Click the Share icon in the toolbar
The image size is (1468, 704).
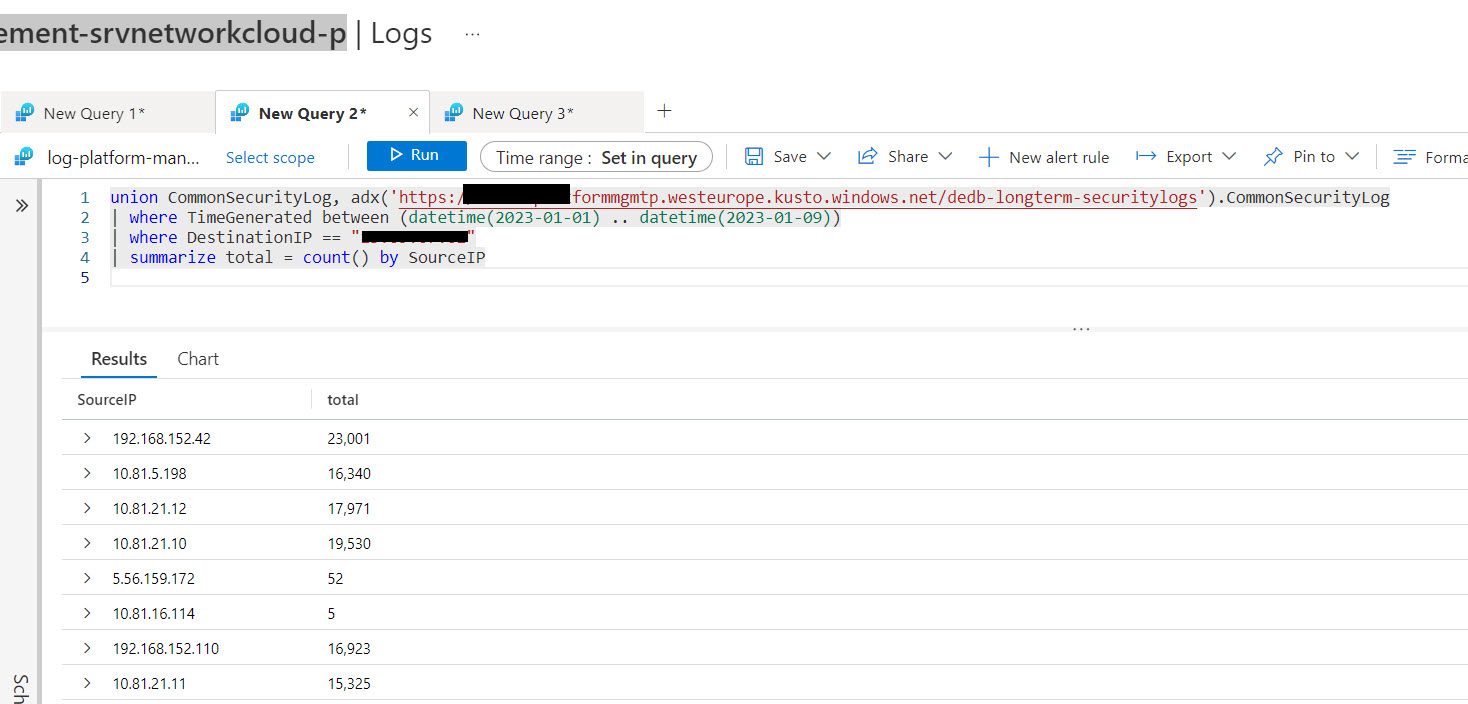(x=870, y=156)
